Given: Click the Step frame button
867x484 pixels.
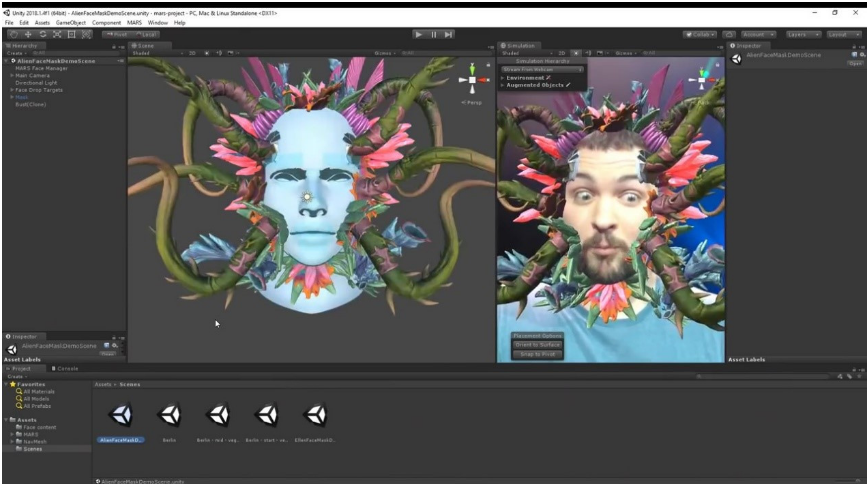Looking at the screenshot, I should coord(449,34).
